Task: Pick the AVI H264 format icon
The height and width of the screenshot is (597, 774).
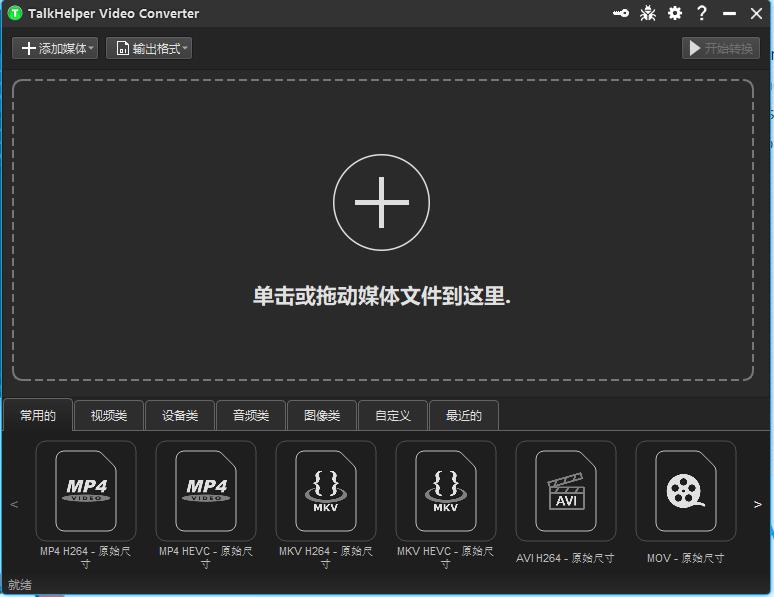Action: click(566, 491)
